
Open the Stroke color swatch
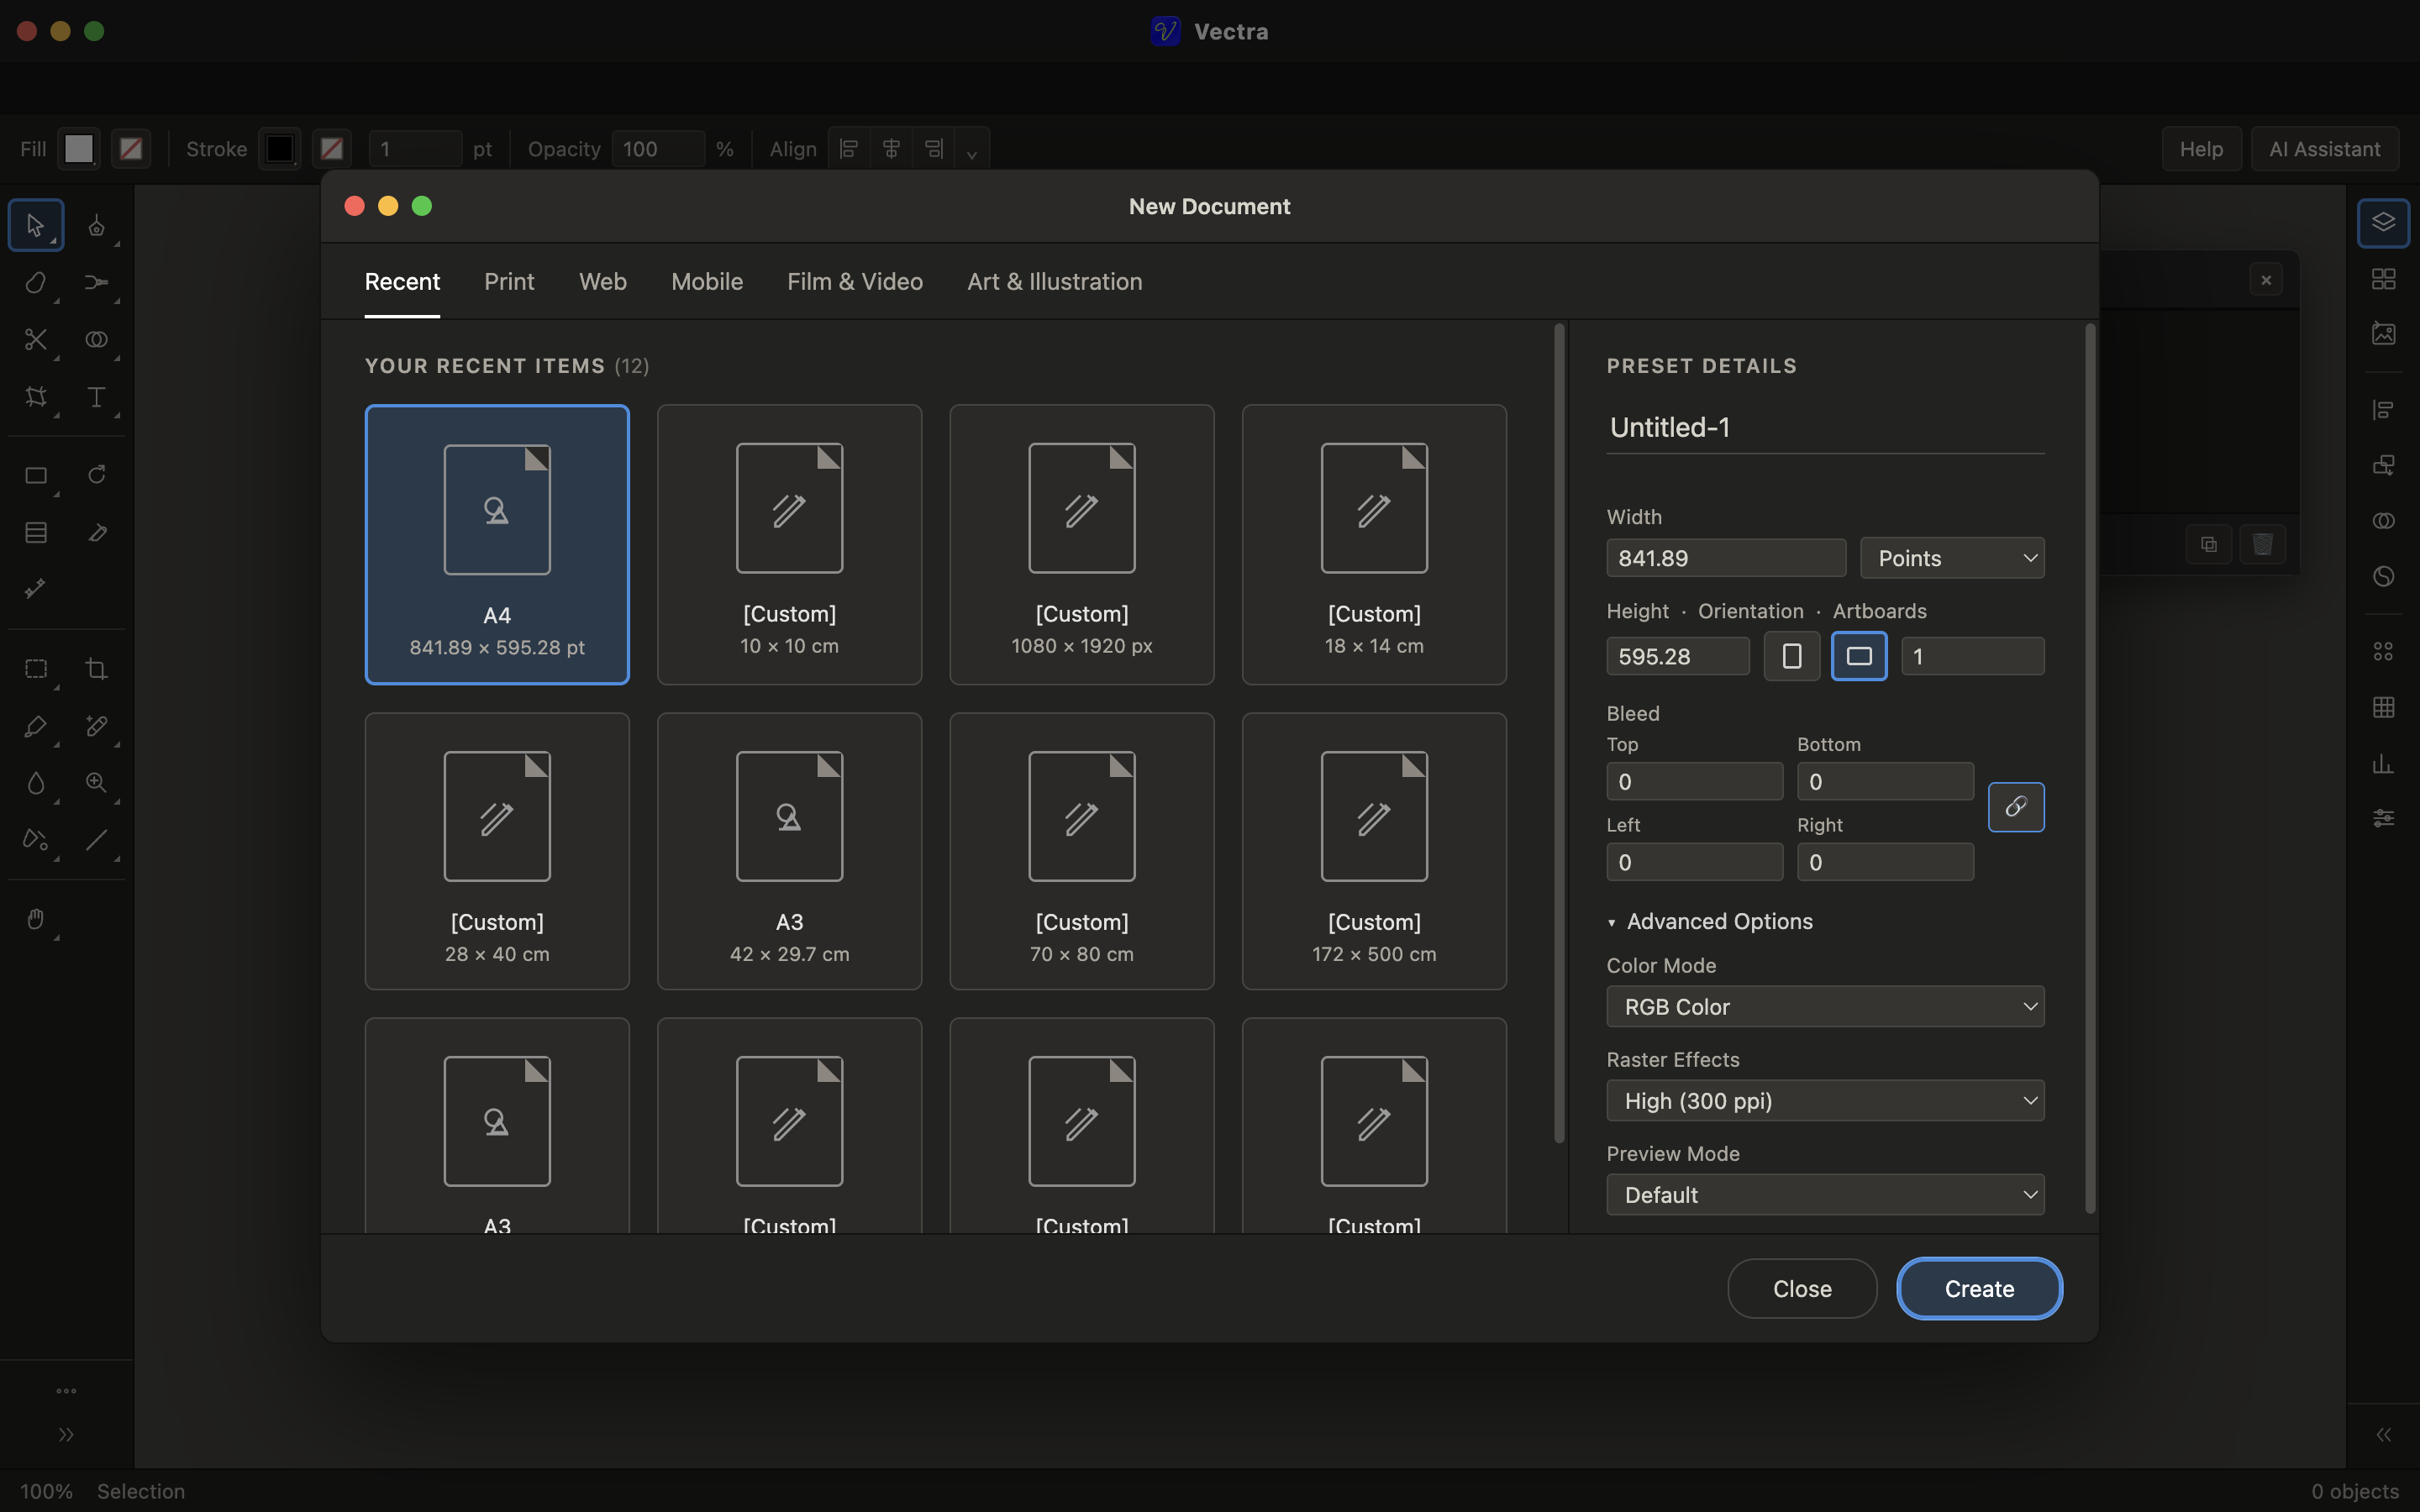pos(279,149)
